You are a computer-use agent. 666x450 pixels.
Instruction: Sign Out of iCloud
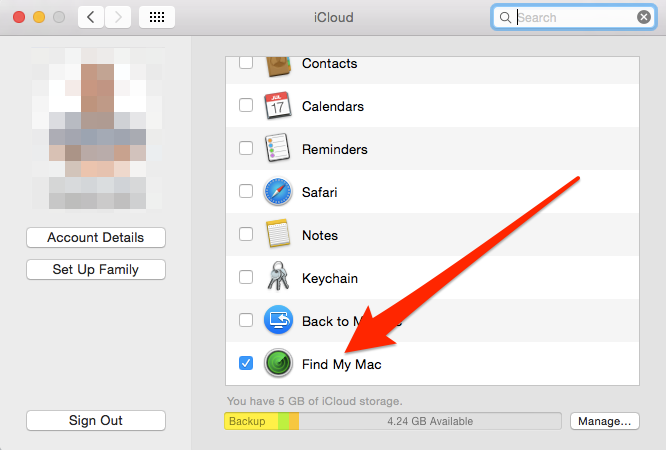[96, 420]
